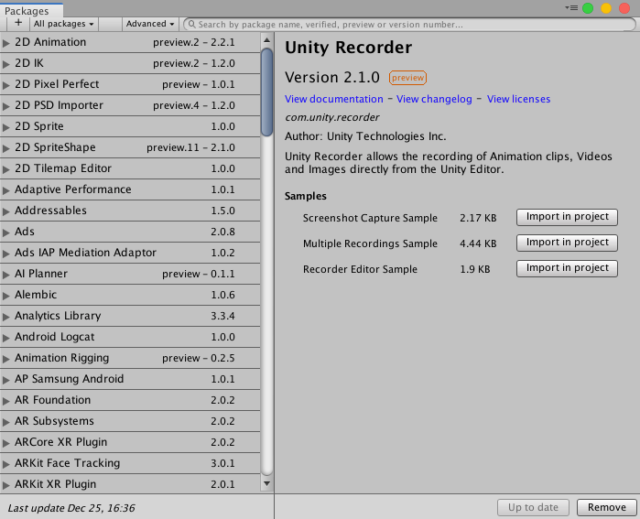Expand the 2D SpriteShape package
This screenshot has height=519, width=640.
click(6, 148)
